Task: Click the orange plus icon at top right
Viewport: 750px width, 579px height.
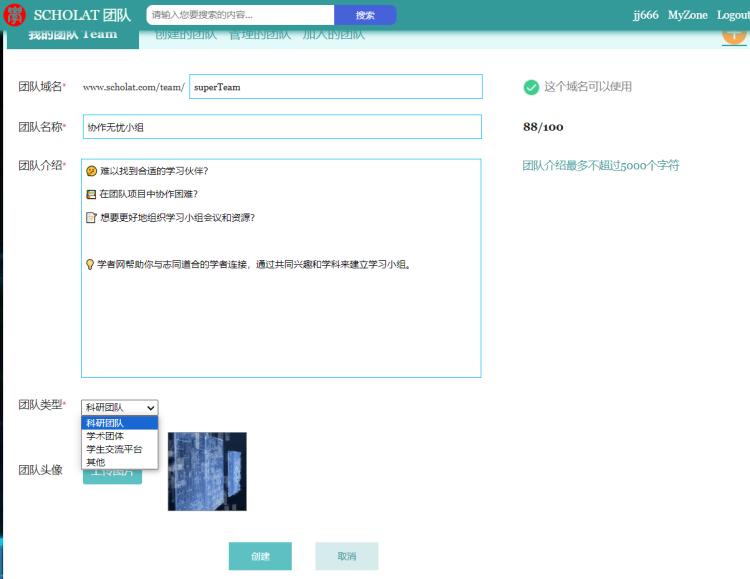Action: tap(734, 33)
